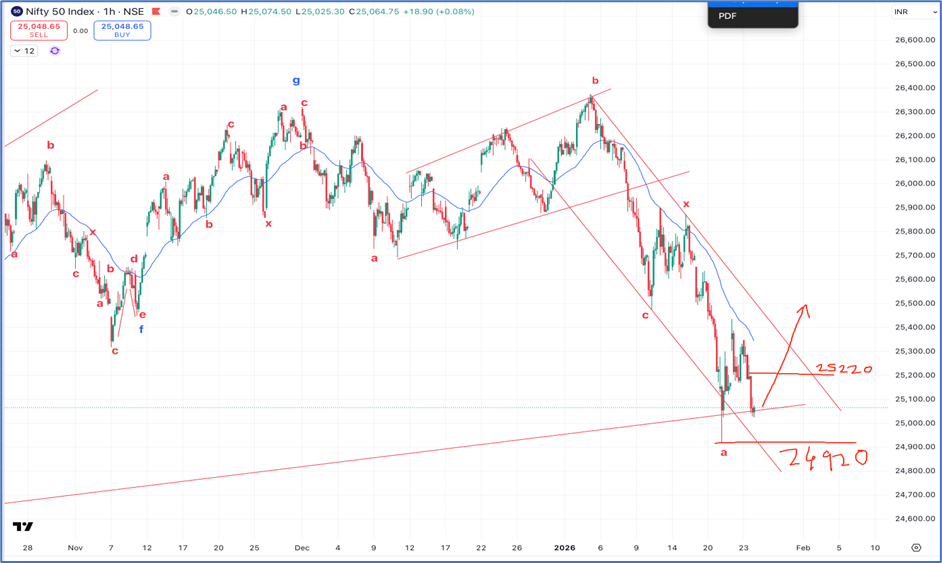The image size is (942, 563).
Task: Click the 10 date on time axis
Action: [875, 548]
